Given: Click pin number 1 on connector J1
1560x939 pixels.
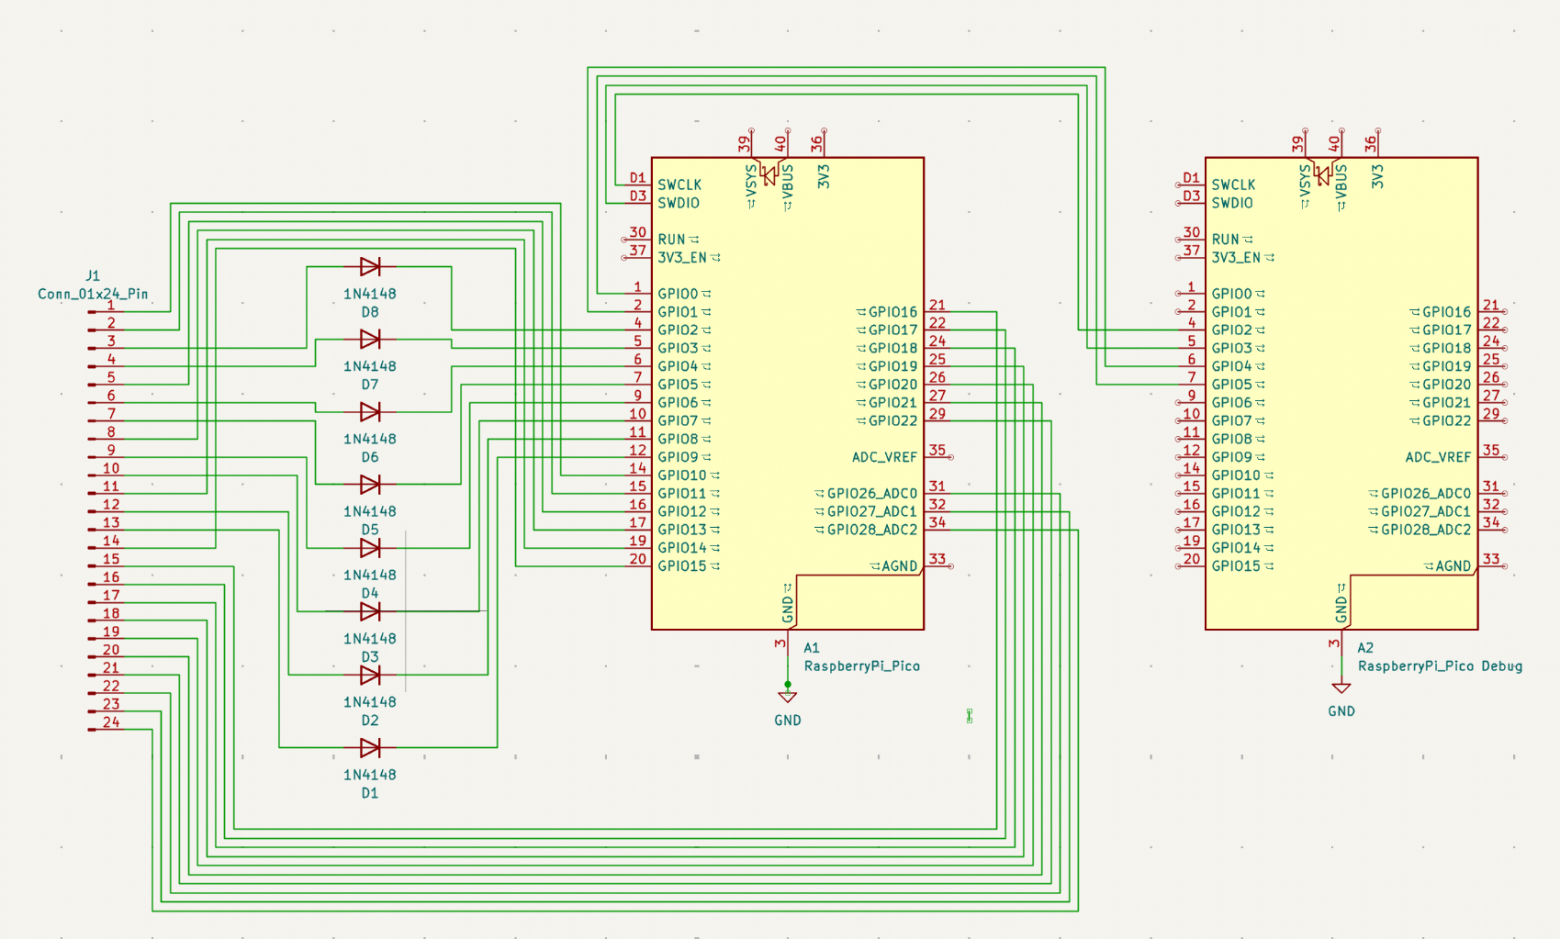Looking at the screenshot, I should pyautogui.click(x=111, y=305).
